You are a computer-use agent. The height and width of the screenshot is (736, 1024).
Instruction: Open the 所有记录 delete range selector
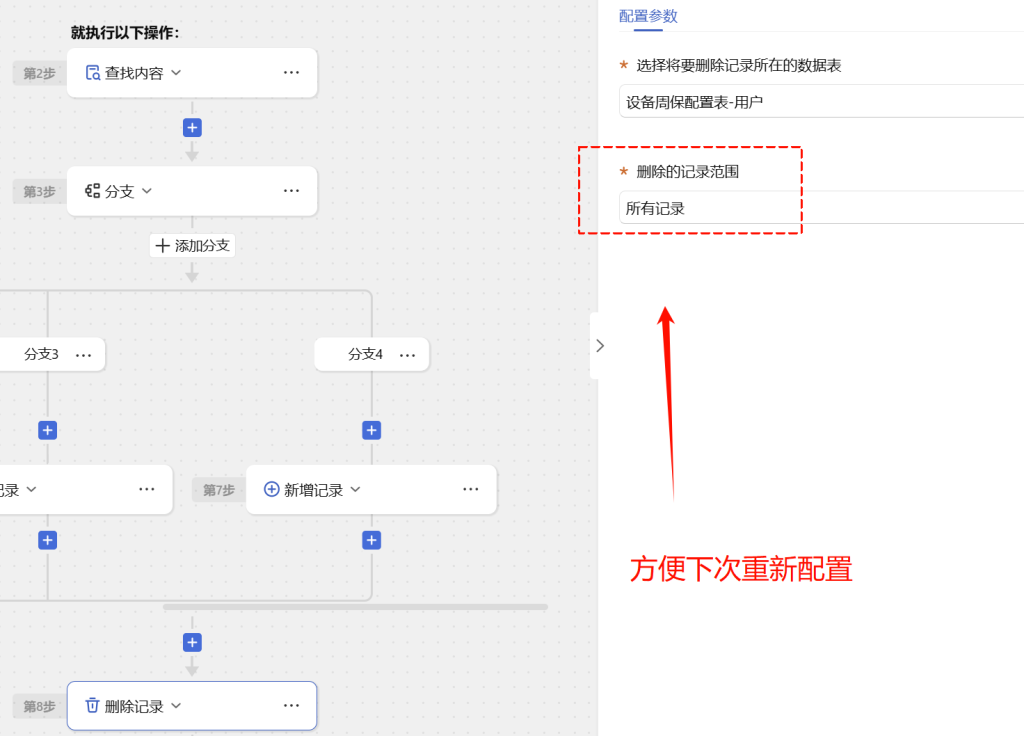pyautogui.click(x=822, y=208)
